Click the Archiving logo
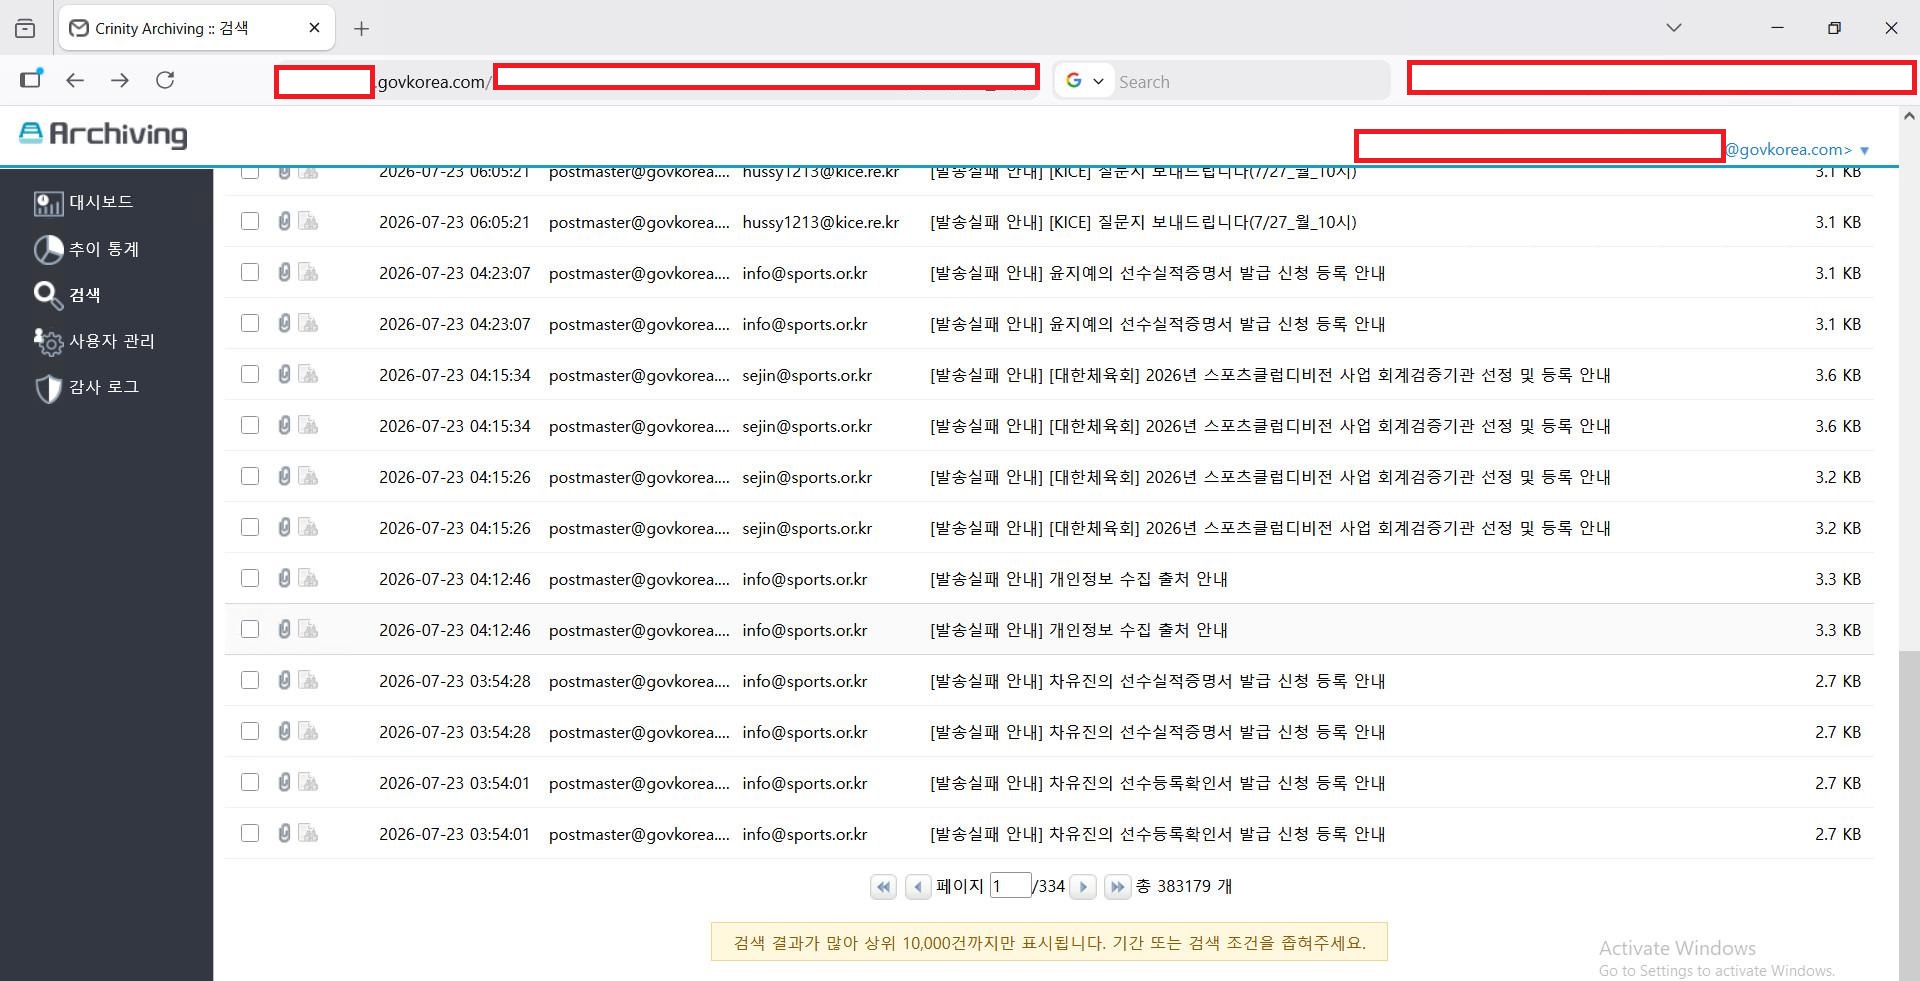Viewport: 1920px width, 981px height. coord(103,134)
